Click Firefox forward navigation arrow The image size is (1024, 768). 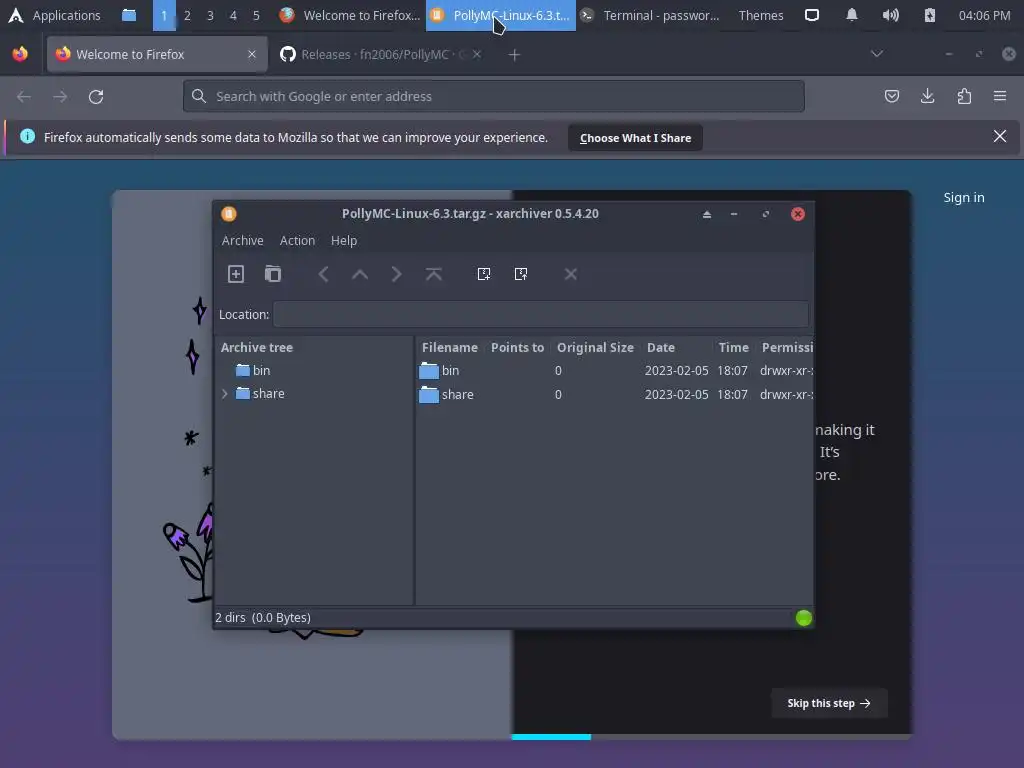(x=60, y=97)
